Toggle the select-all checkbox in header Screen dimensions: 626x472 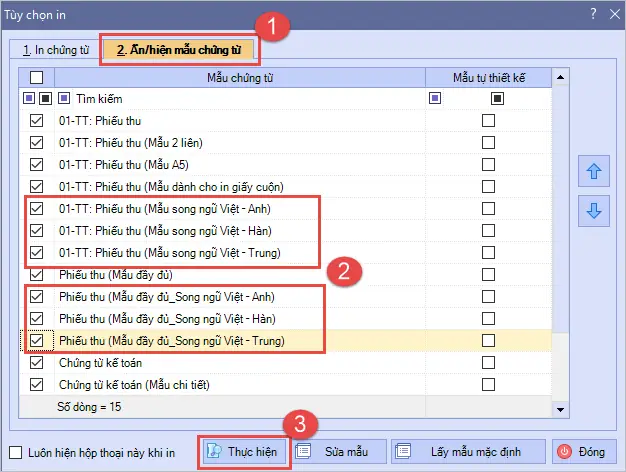point(37,77)
